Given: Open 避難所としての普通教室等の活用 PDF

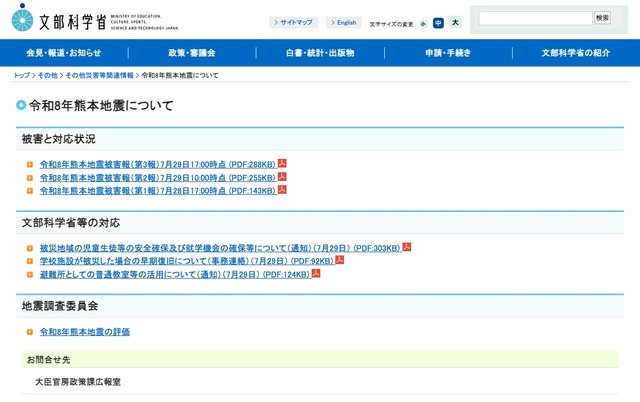Looking at the screenshot, I should [175, 275].
